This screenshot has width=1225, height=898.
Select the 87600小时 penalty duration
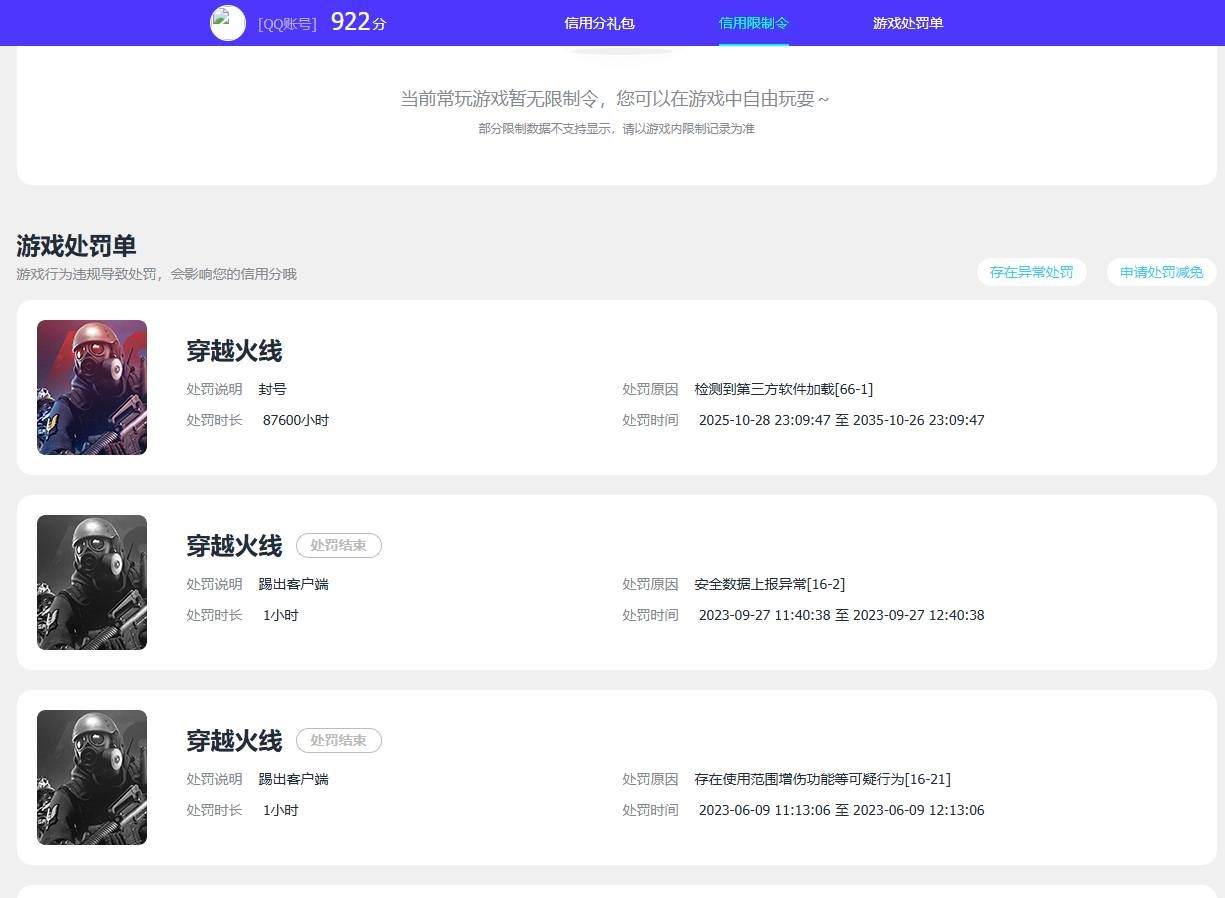[x=296, y=420]
